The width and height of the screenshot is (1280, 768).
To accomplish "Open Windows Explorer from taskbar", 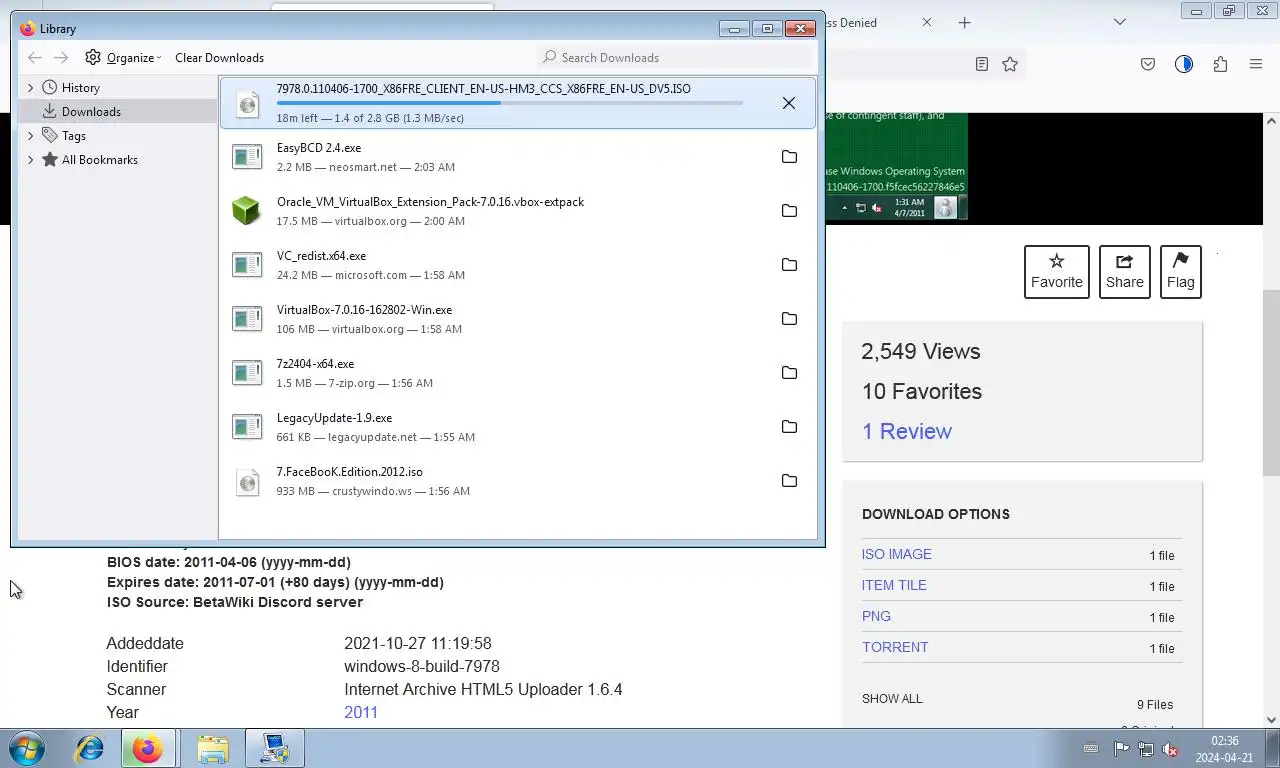I will coord(212,748).
